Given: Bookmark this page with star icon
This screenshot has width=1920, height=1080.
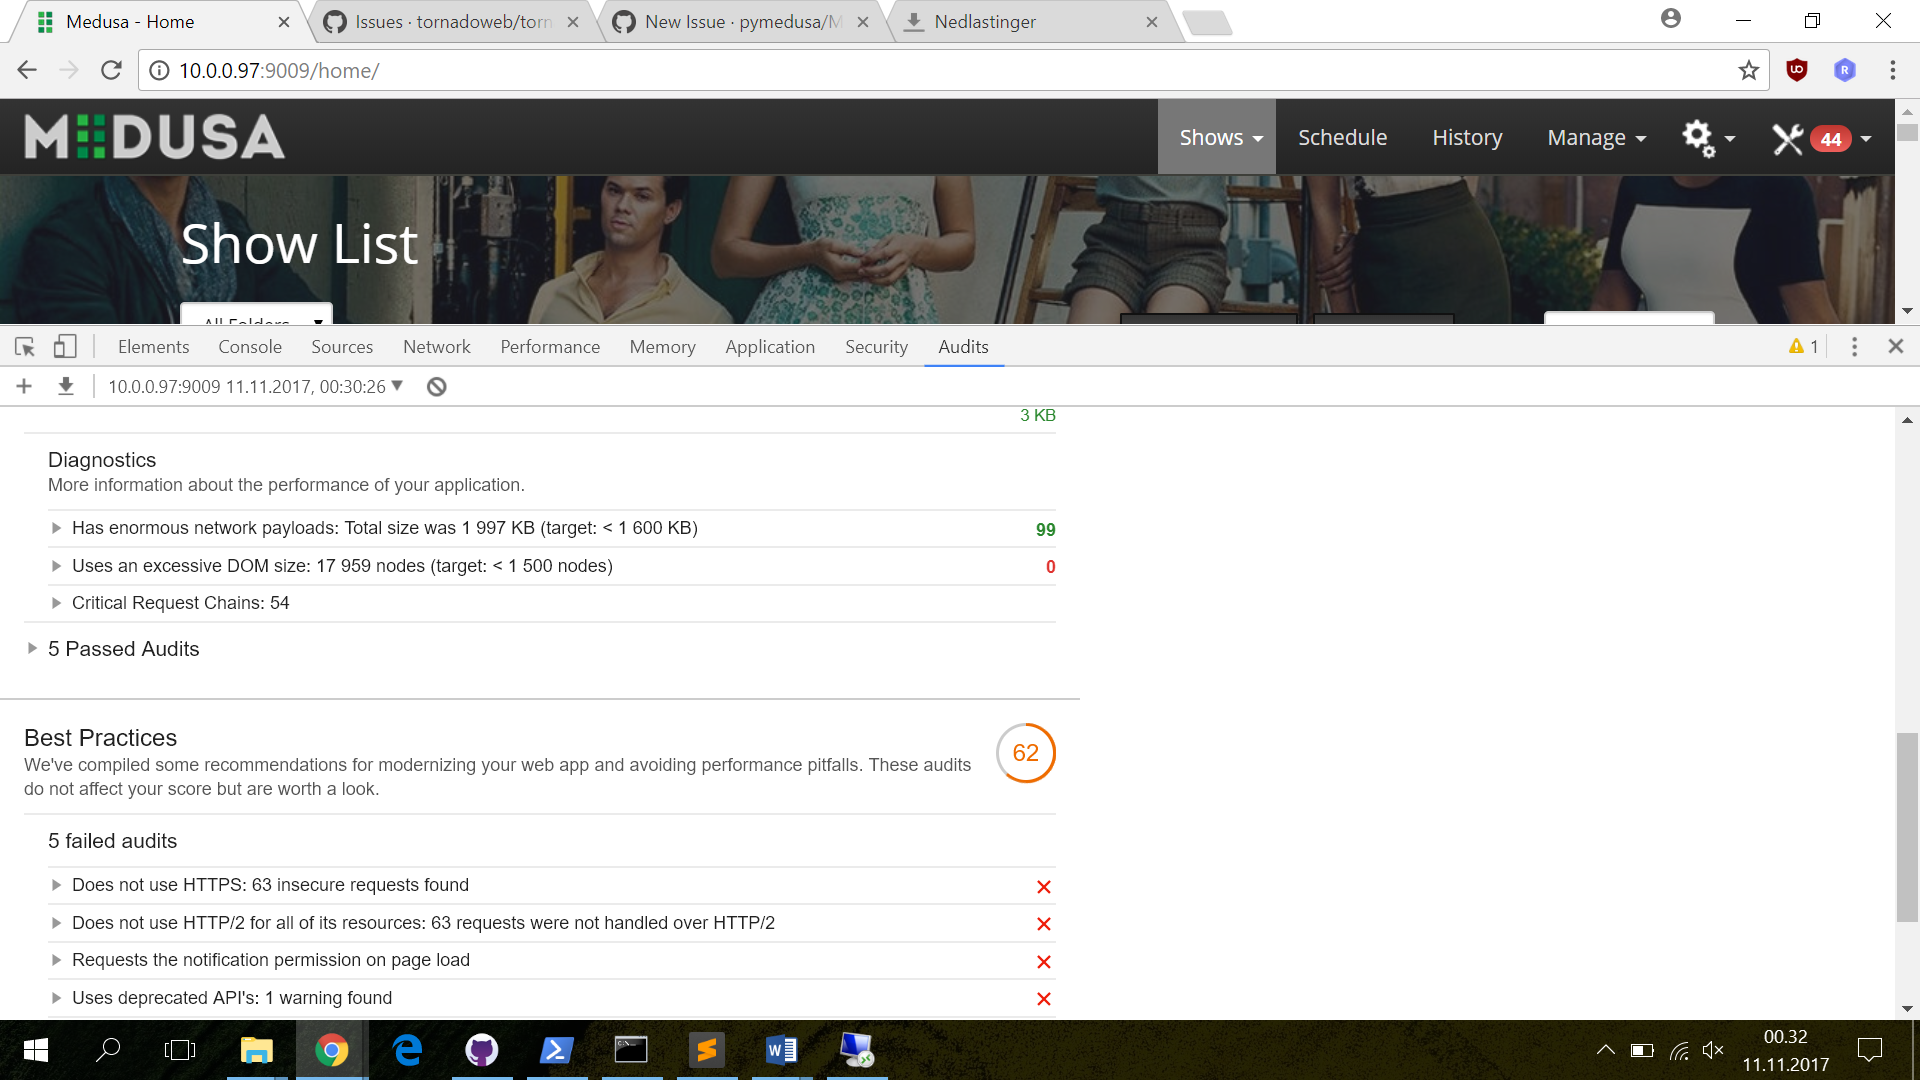Looking at the screenshot, I should (1748, 70).
